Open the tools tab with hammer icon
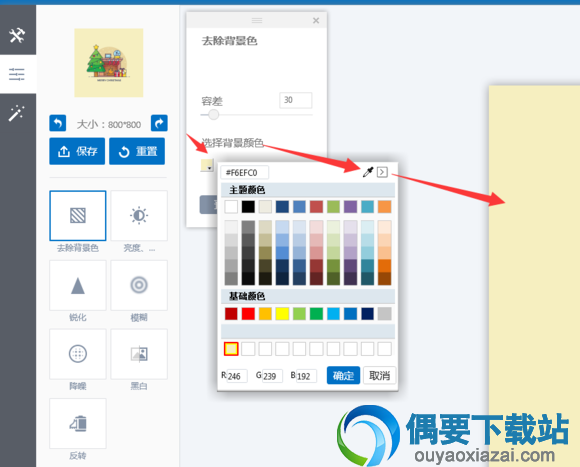Image resolution: width=580 pixels, height=467 pixels. pyautogui.click(x=17, y=35)
